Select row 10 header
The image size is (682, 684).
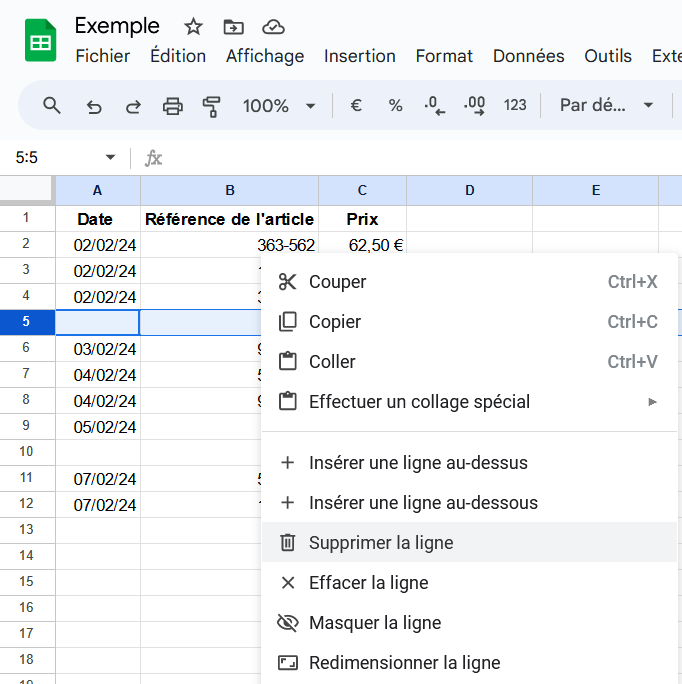(27, 452)
